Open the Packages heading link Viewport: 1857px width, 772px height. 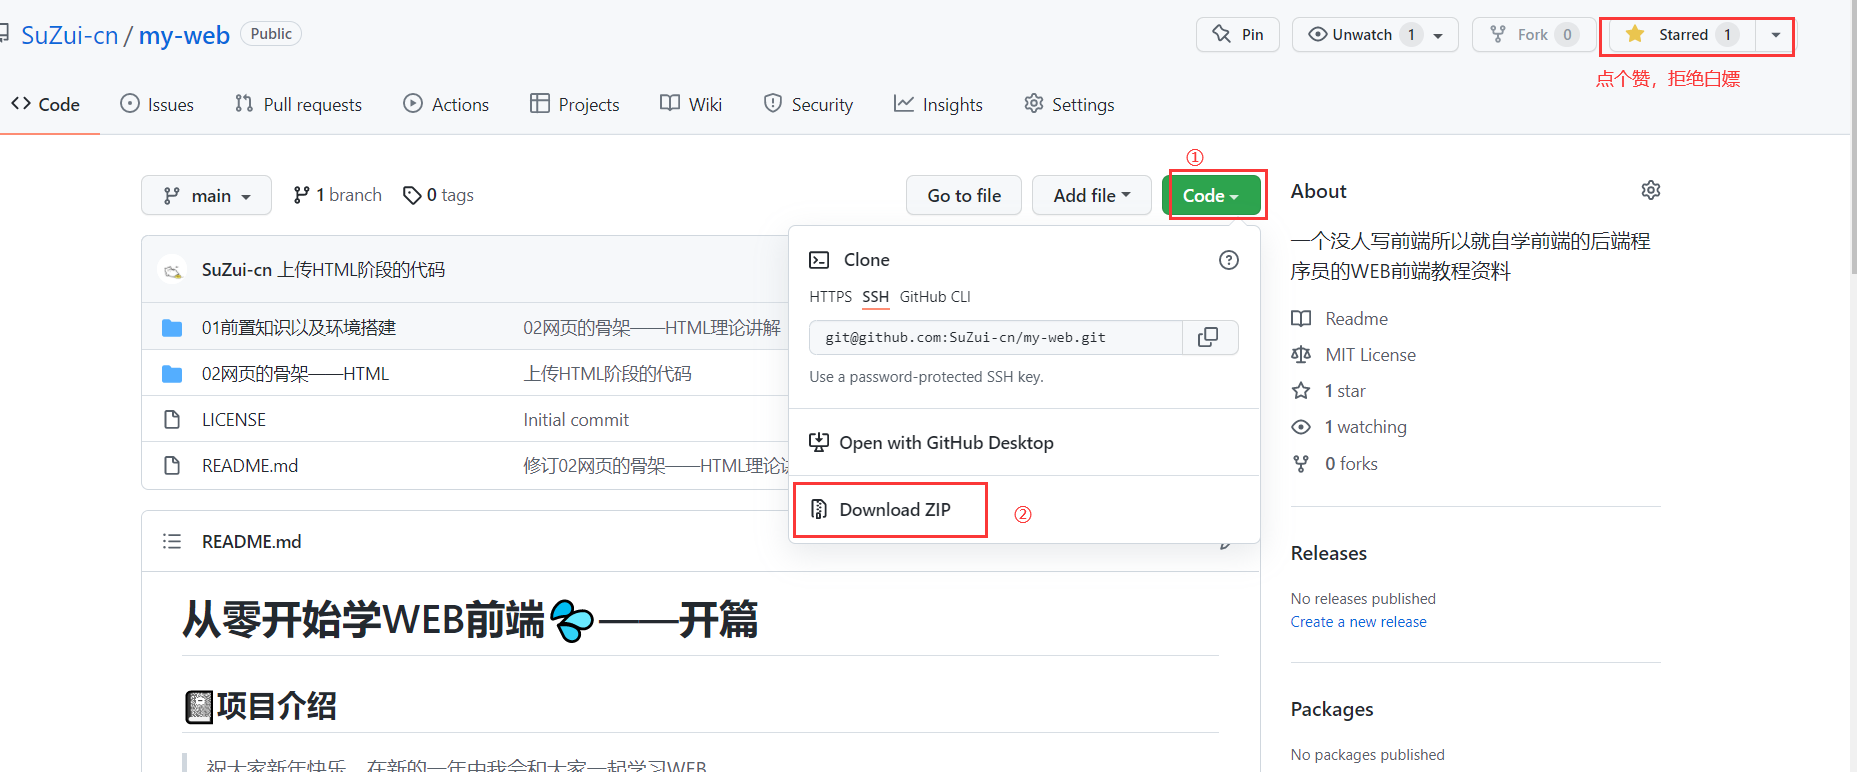click(1332, 709)
